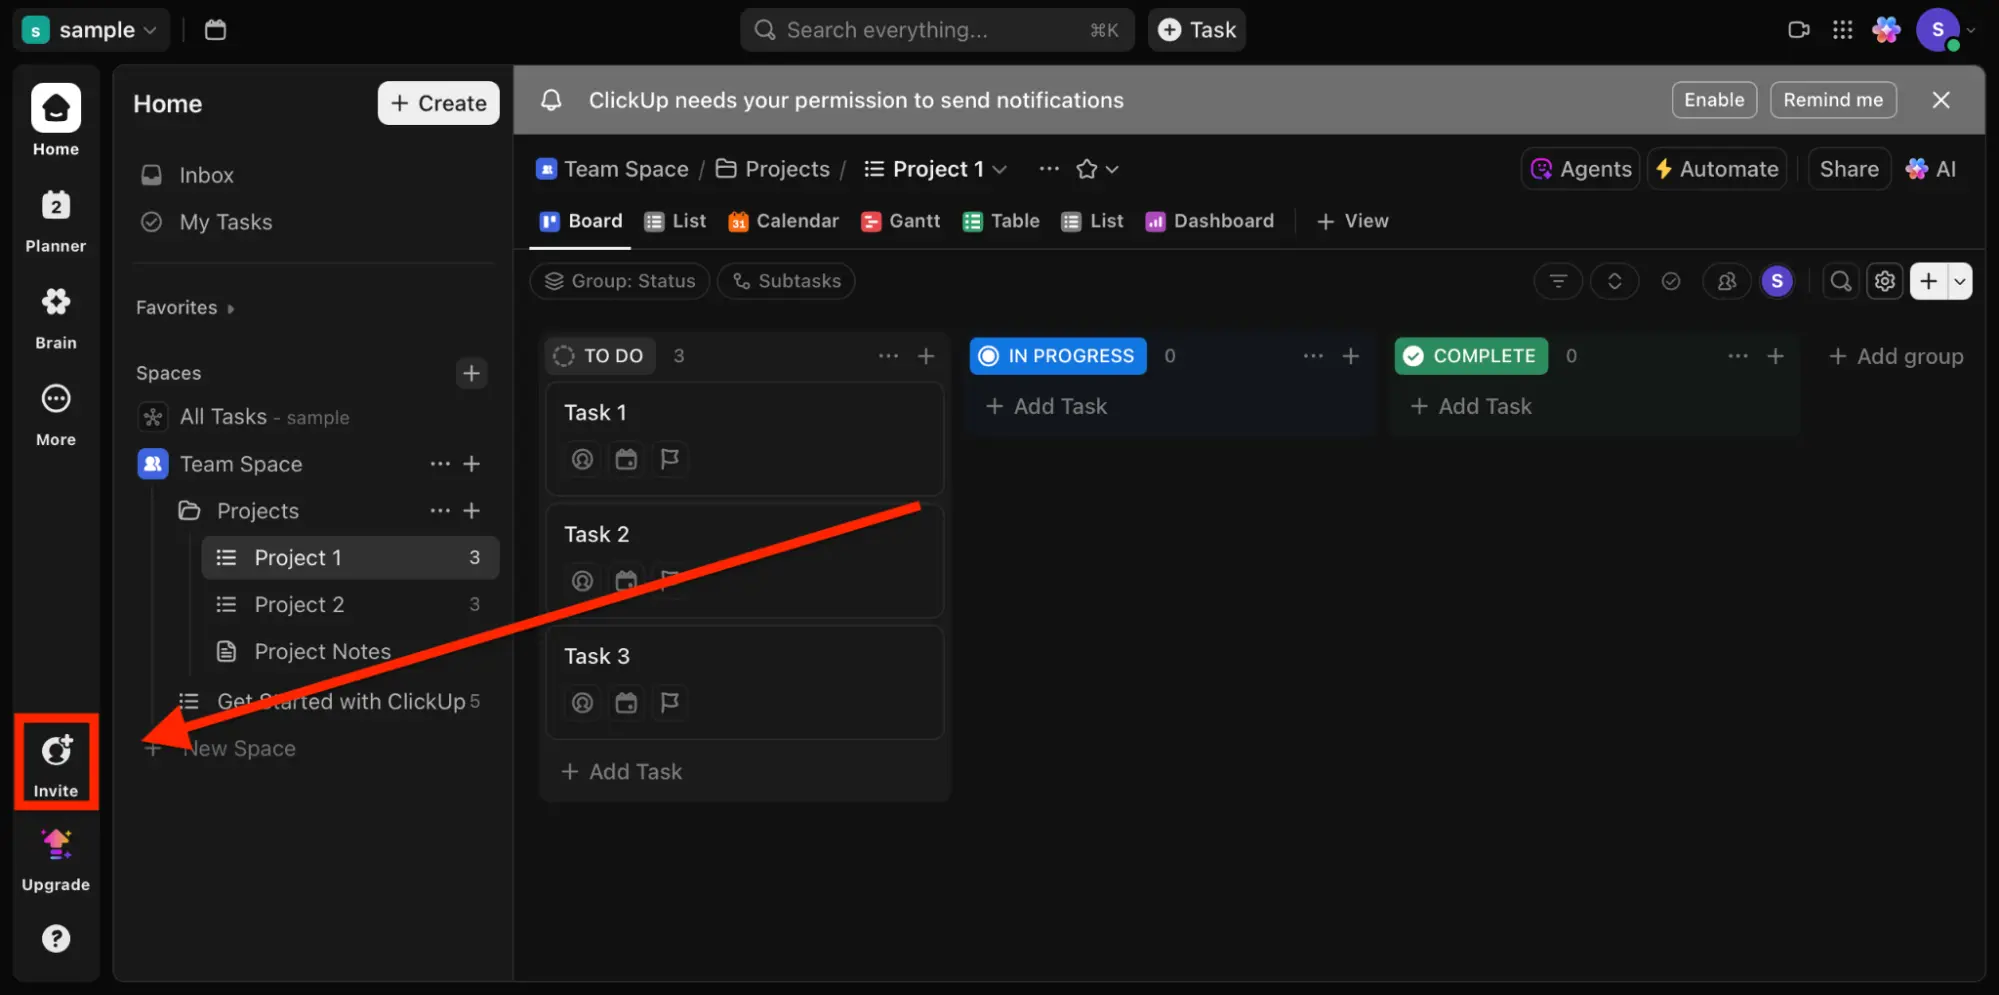Viewport: 1999px width, 995px height.
Task: Click the Create button
Action: click(x=438, y=103)
